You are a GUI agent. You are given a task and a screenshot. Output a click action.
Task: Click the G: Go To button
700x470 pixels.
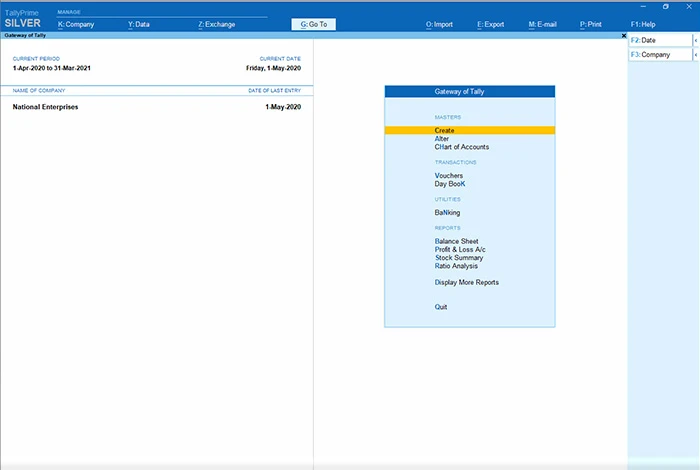[313, 24]
